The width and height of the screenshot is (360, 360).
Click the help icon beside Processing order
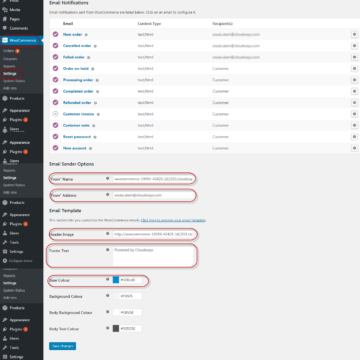tap(97, 80)
